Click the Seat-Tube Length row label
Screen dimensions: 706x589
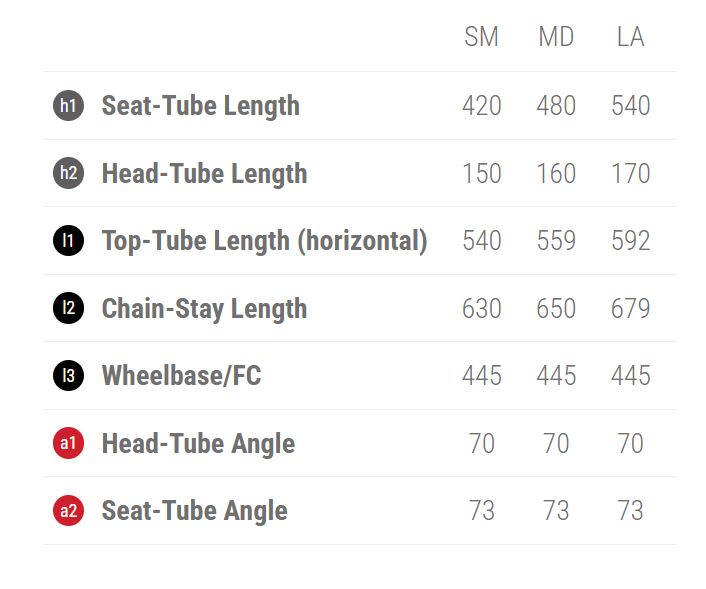[200, 106]
